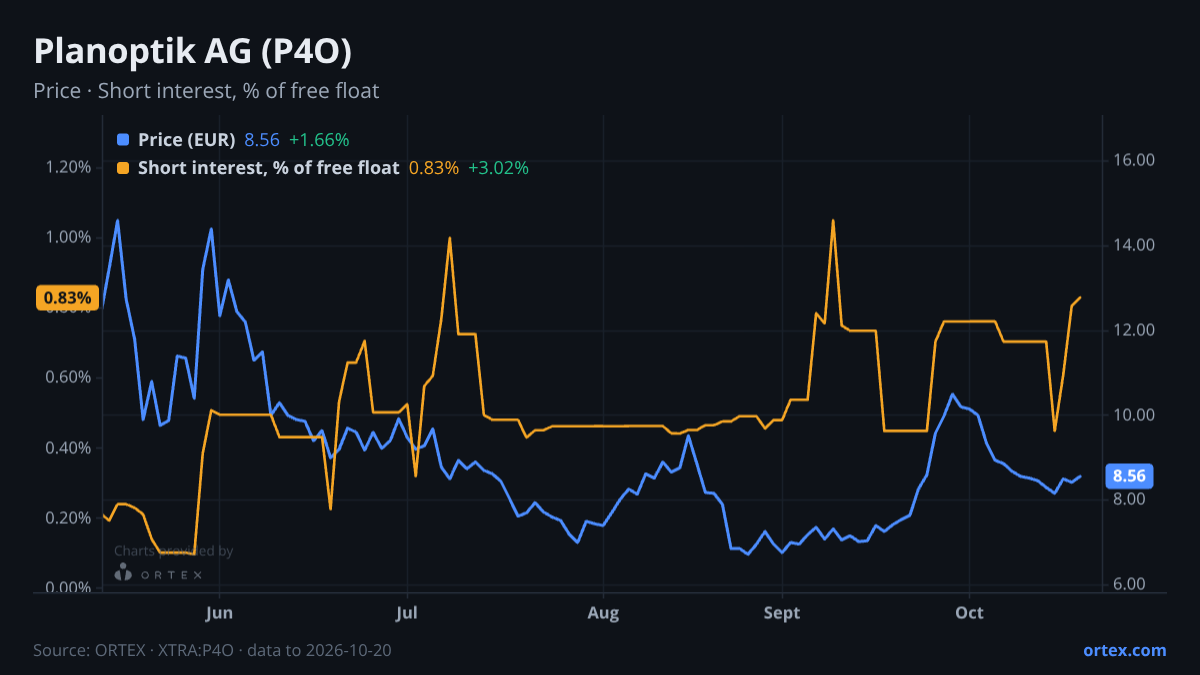Click the 8.56 price value in the legend
The image size is (1200, 675).
(262, 140)
